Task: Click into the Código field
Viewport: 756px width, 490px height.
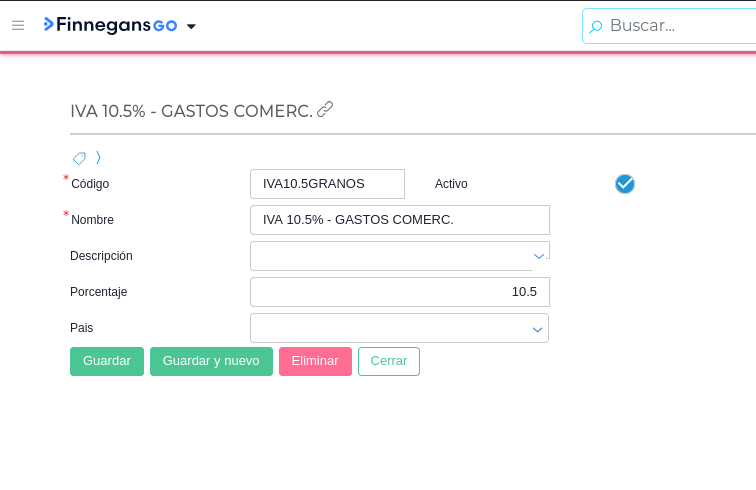Action: coord(327,184)
